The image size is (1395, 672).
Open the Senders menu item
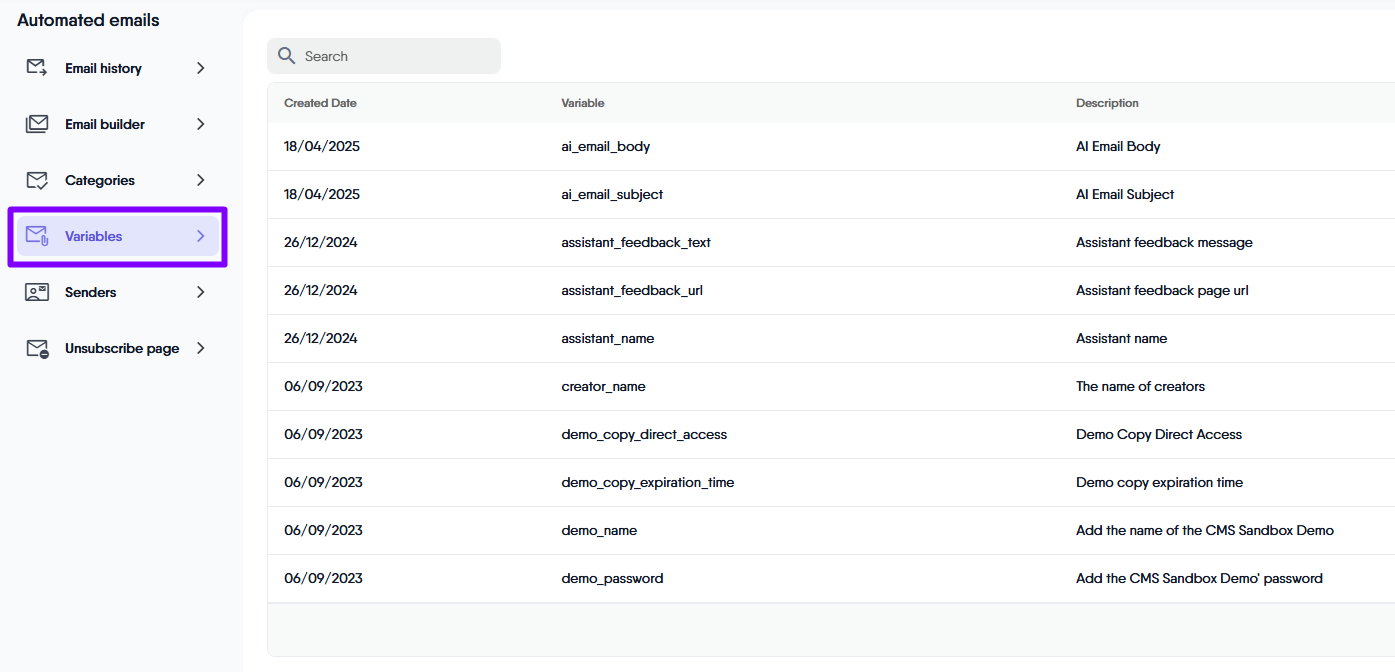tap(91, 292)
